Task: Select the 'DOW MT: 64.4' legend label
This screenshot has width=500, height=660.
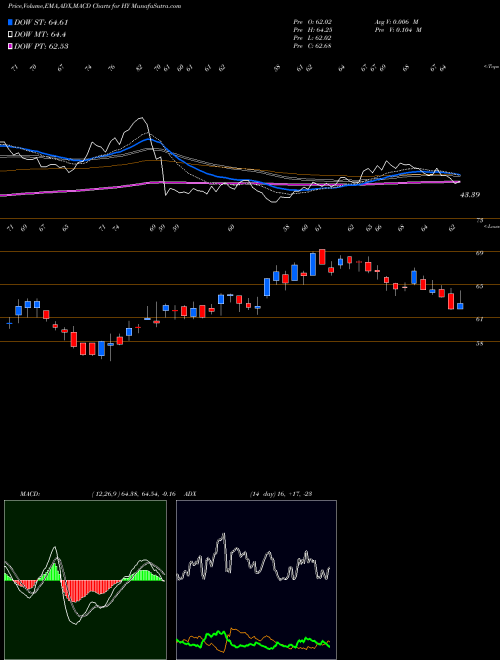Action: click(x=40, y=35)
